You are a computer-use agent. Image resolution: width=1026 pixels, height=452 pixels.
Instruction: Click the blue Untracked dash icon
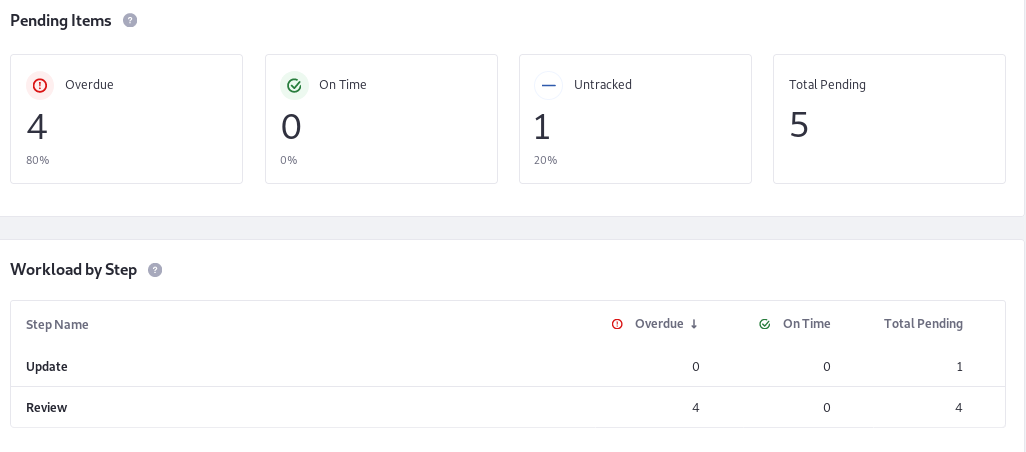(548, 85)
